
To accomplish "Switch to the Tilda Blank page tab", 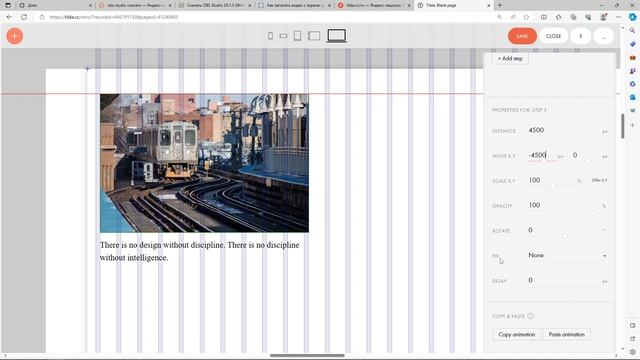I will 453,5.
